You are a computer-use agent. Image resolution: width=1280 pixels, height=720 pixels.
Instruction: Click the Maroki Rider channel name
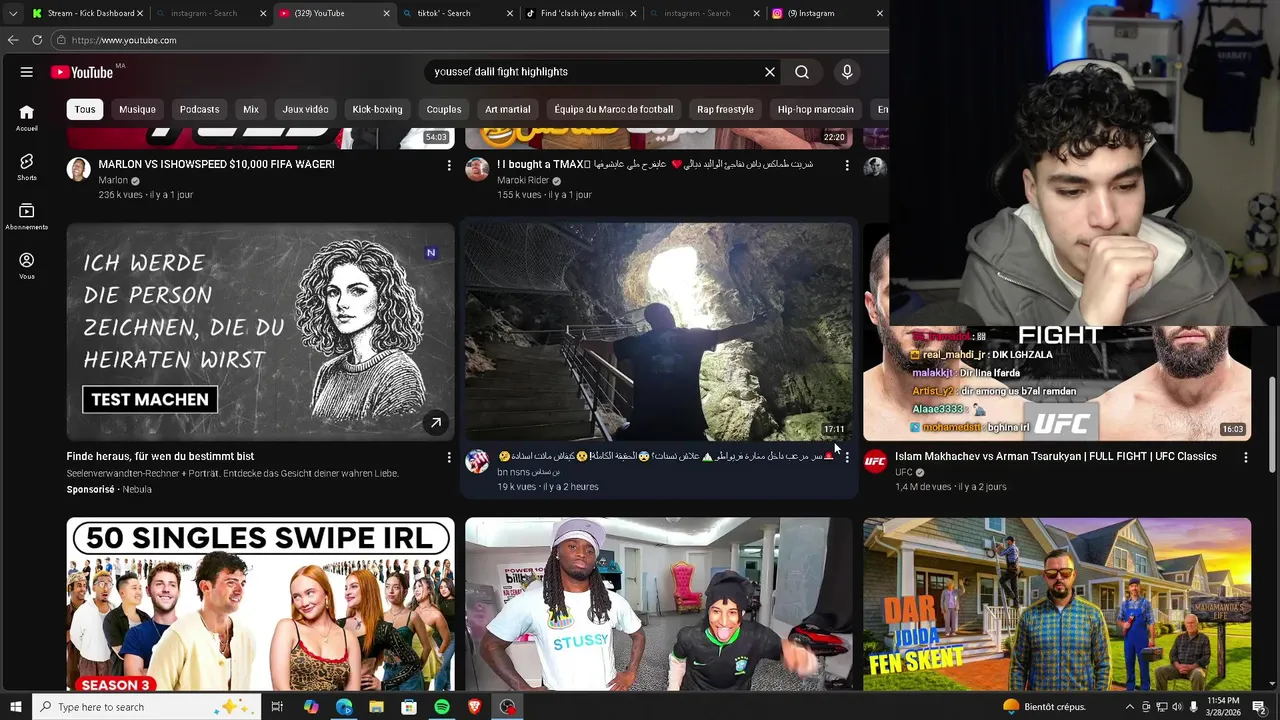coord(523,181)
